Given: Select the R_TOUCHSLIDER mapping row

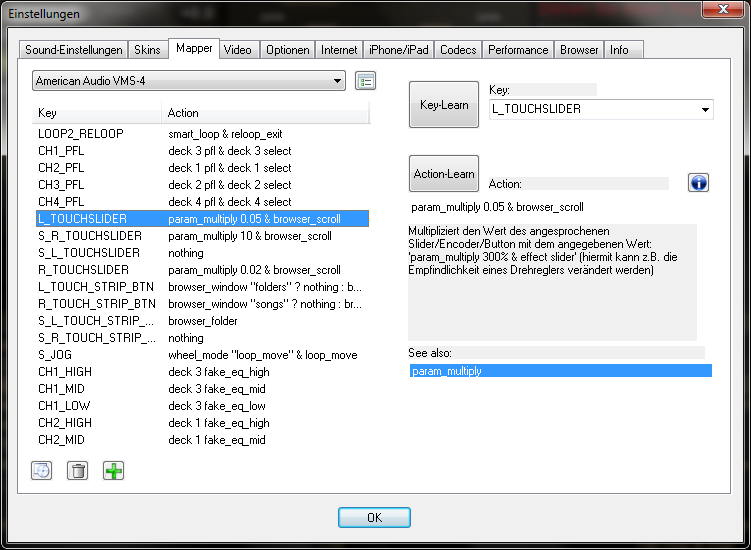Looking at the screenshot, I should pyautogui.click(x=203, y=270).
